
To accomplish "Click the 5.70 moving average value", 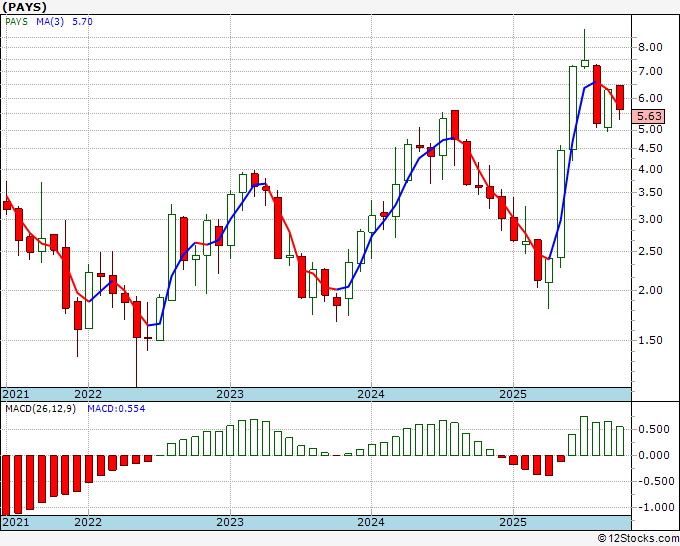I will pos(82,22).
